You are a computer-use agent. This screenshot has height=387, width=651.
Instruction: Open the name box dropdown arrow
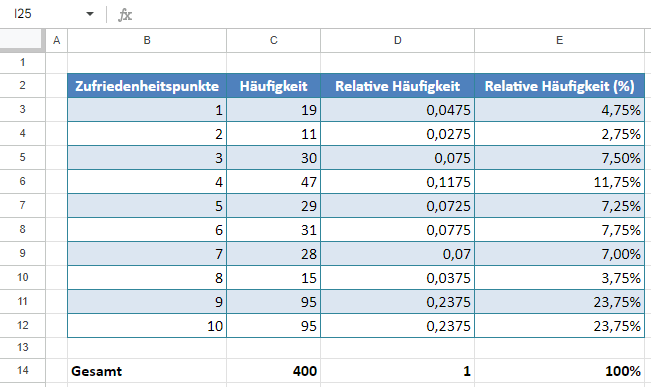pyautogui.click(x=90, y=14)
